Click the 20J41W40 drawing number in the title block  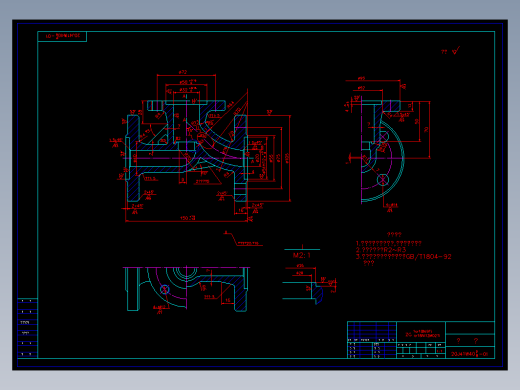[469, 354]
